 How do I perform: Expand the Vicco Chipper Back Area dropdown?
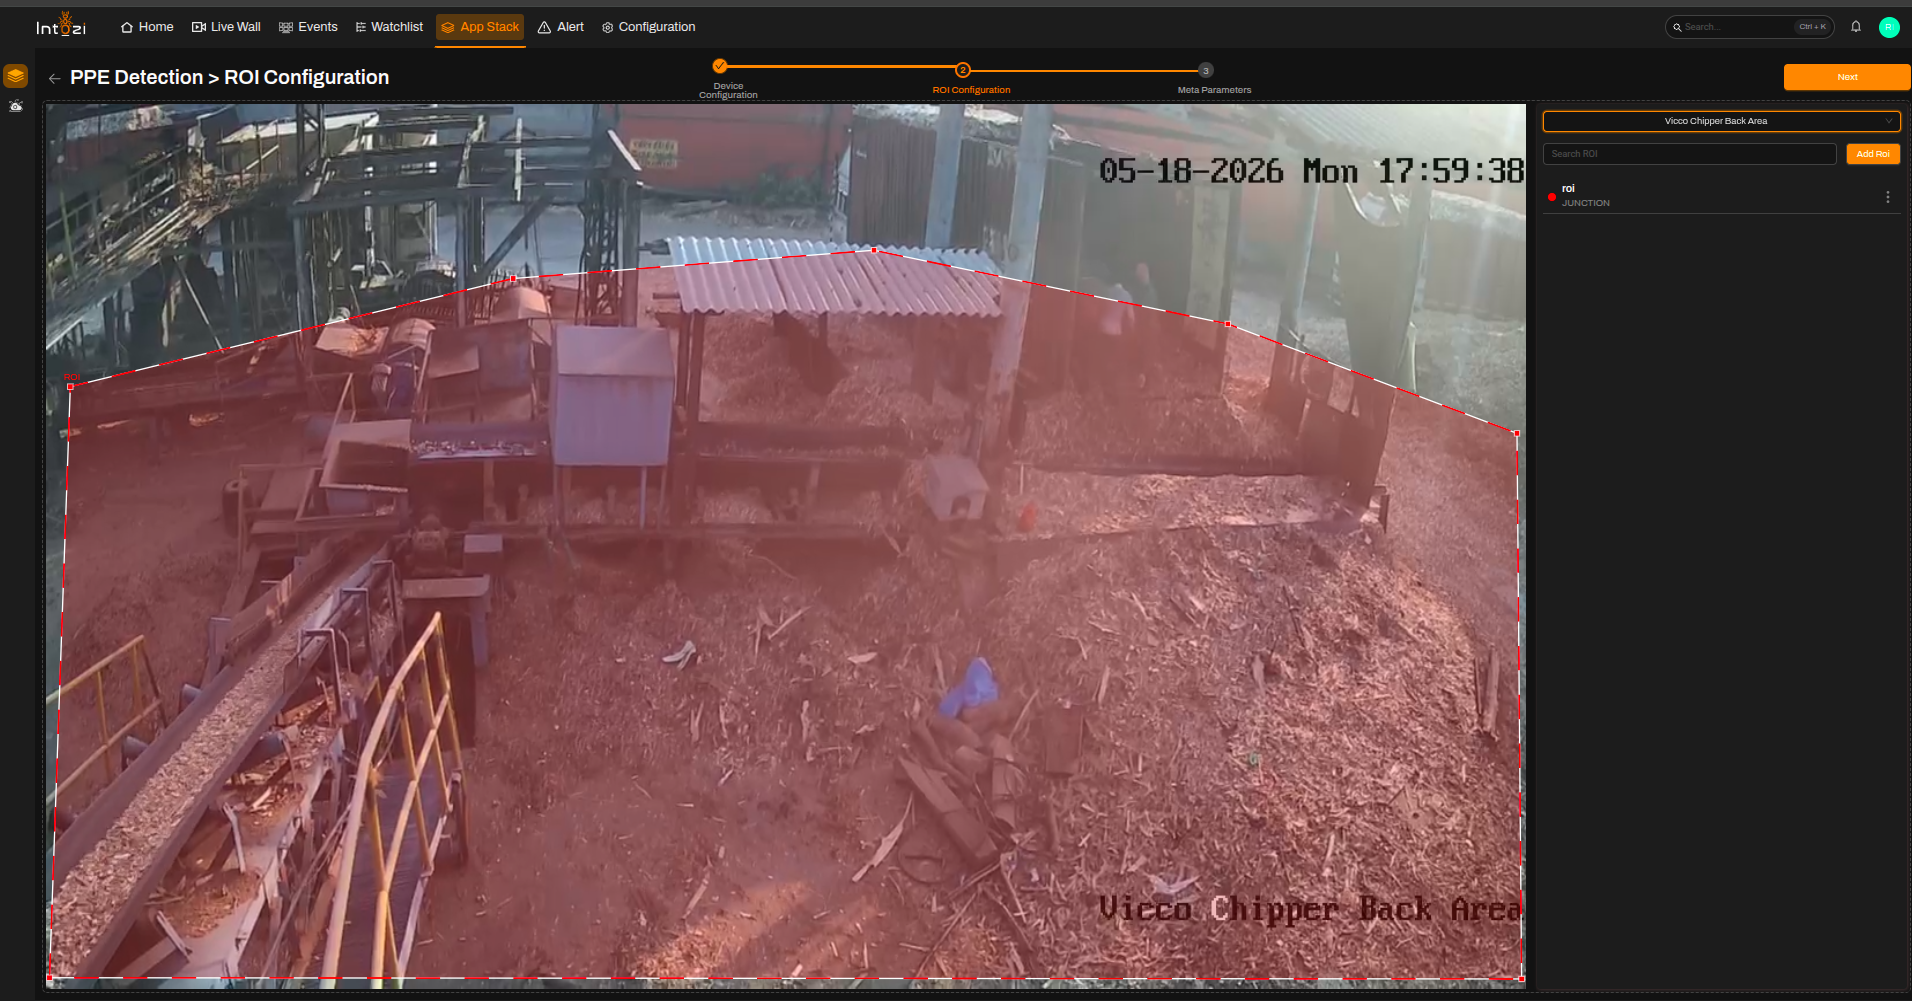point(1721,121)
